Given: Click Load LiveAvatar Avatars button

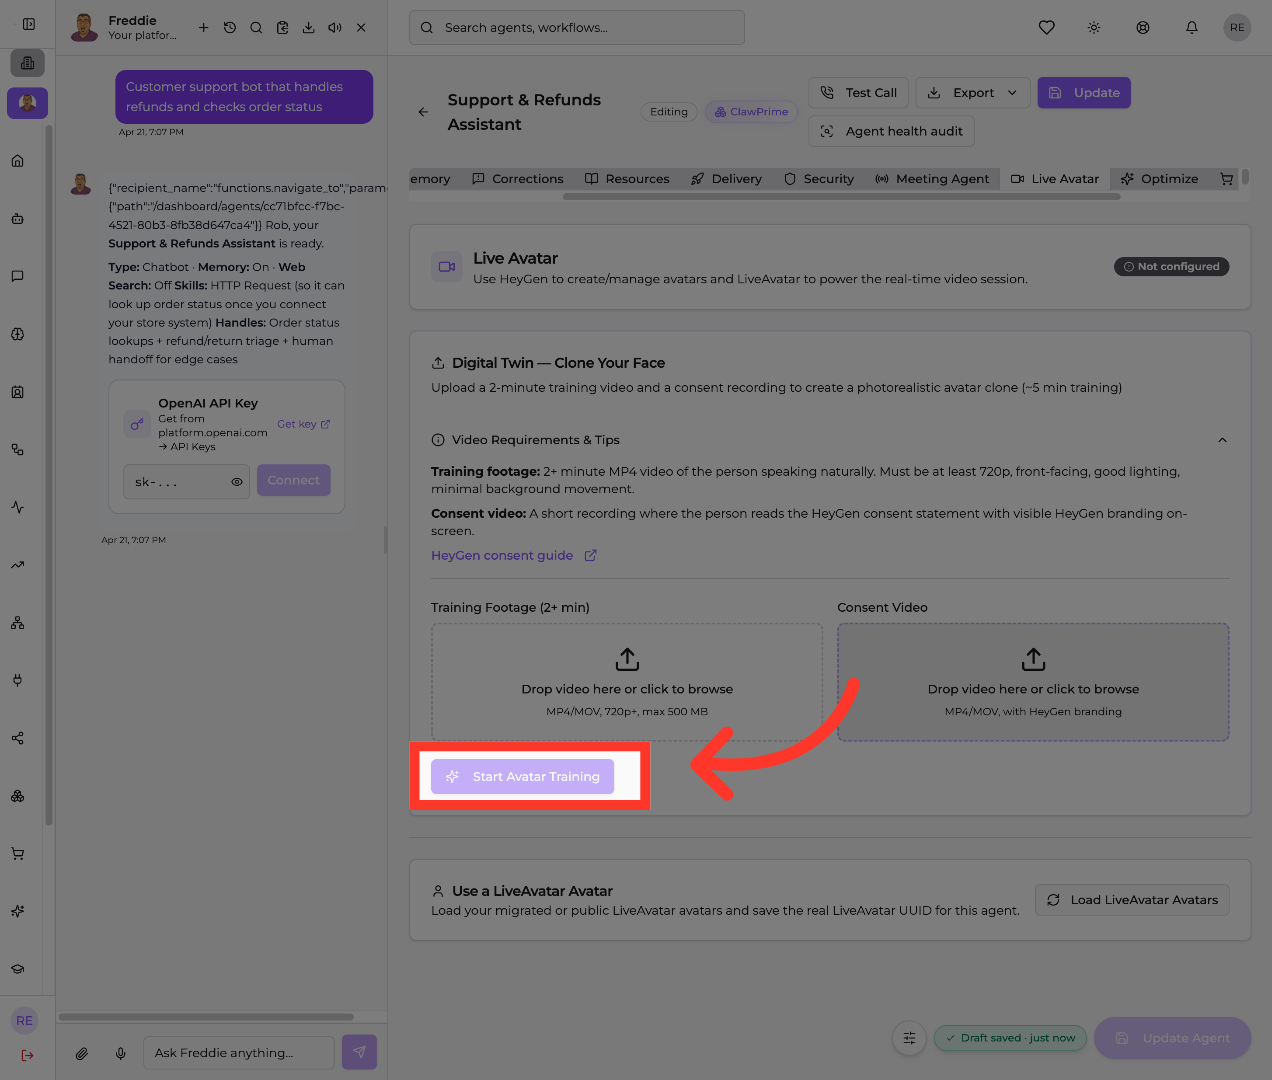Looking at the screenshot, I should [1132, 900].
